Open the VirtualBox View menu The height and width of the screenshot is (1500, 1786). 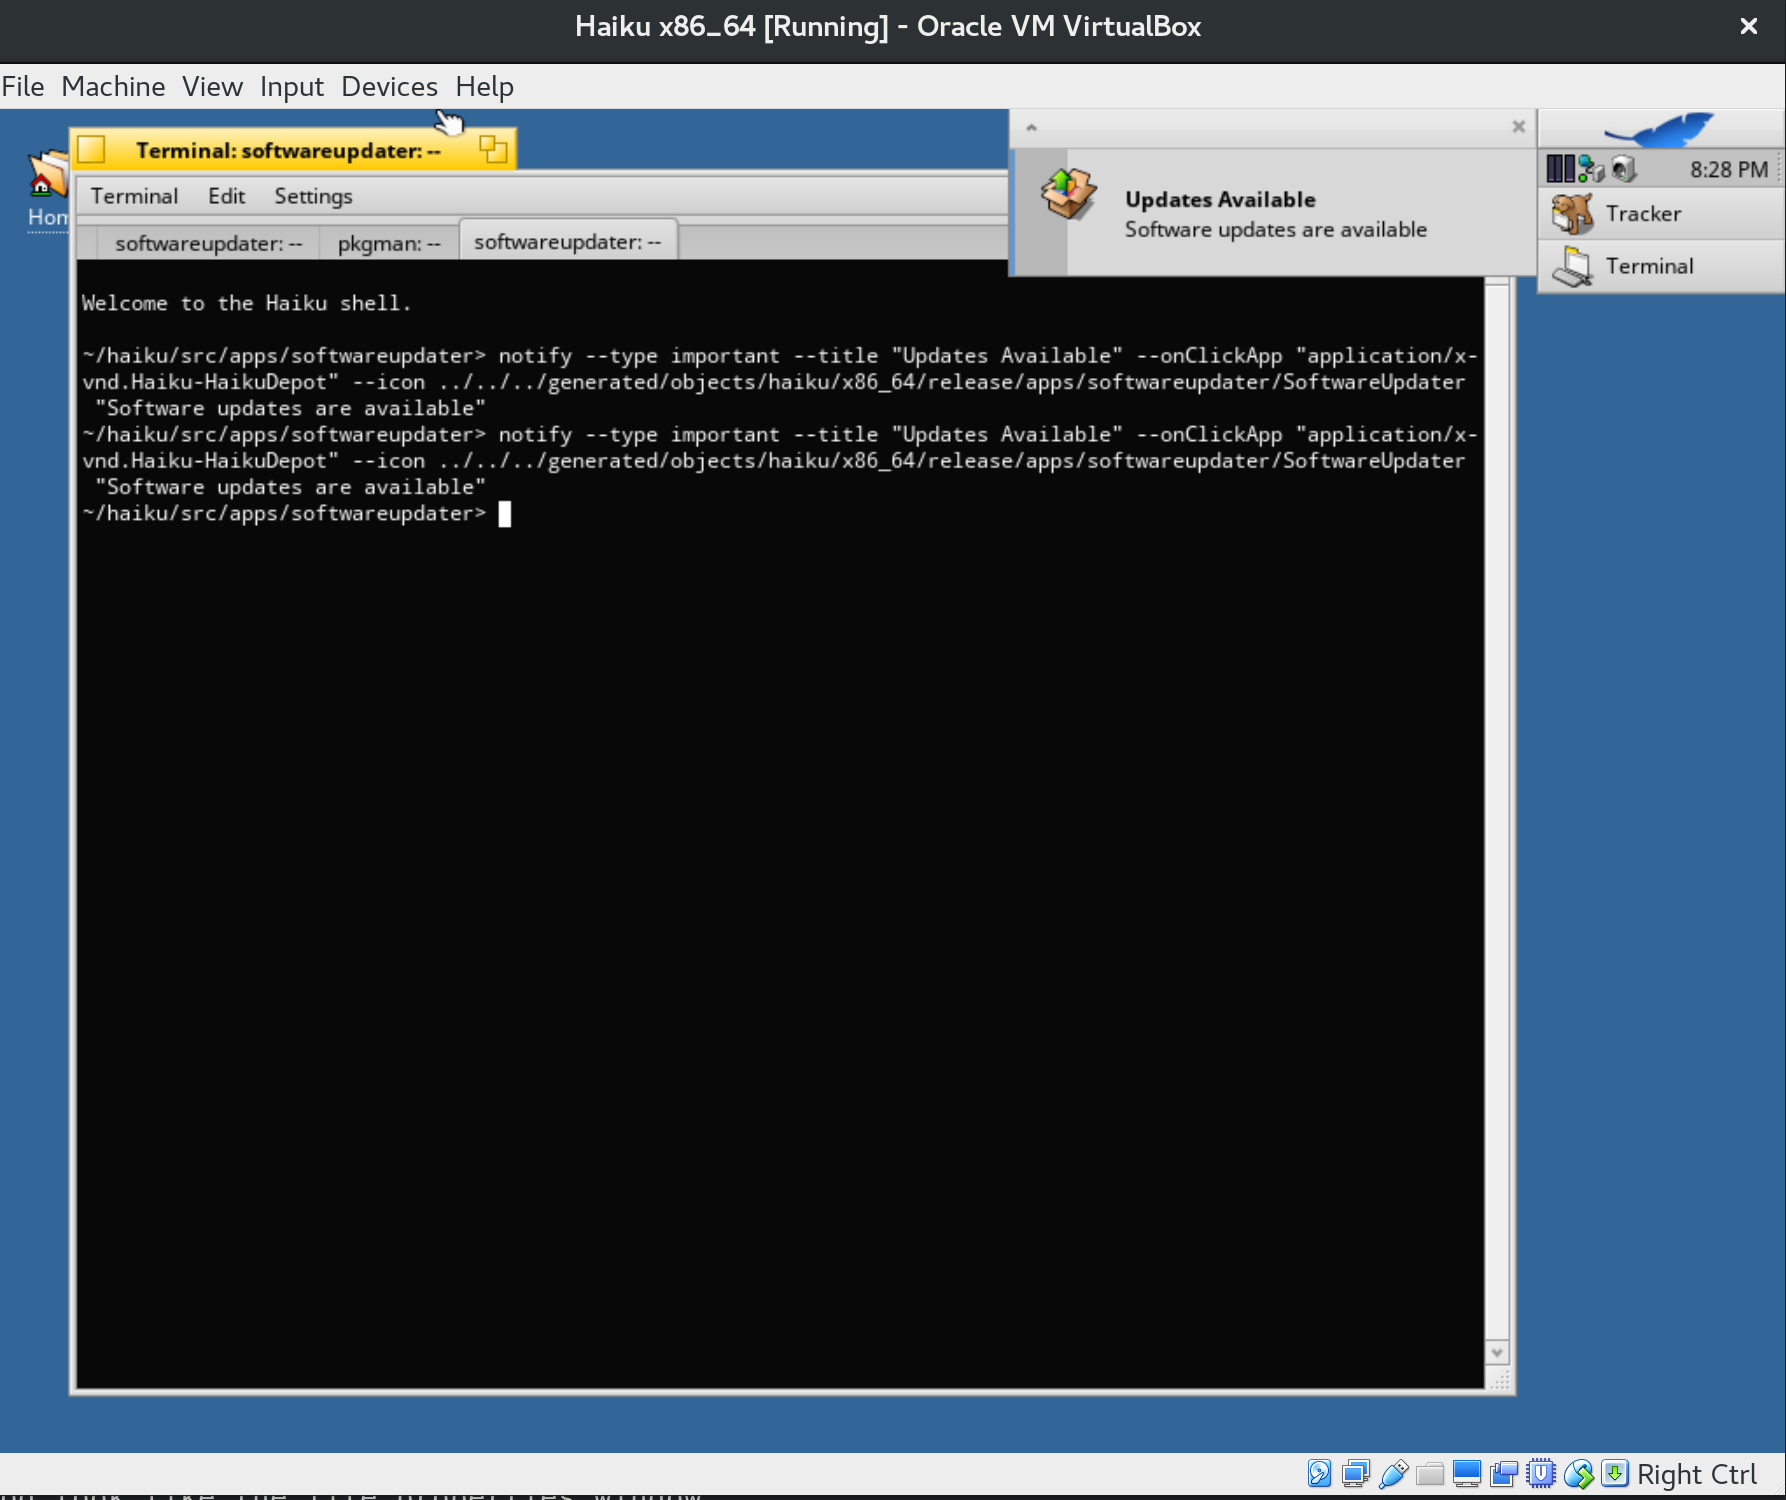click(212, 87)
